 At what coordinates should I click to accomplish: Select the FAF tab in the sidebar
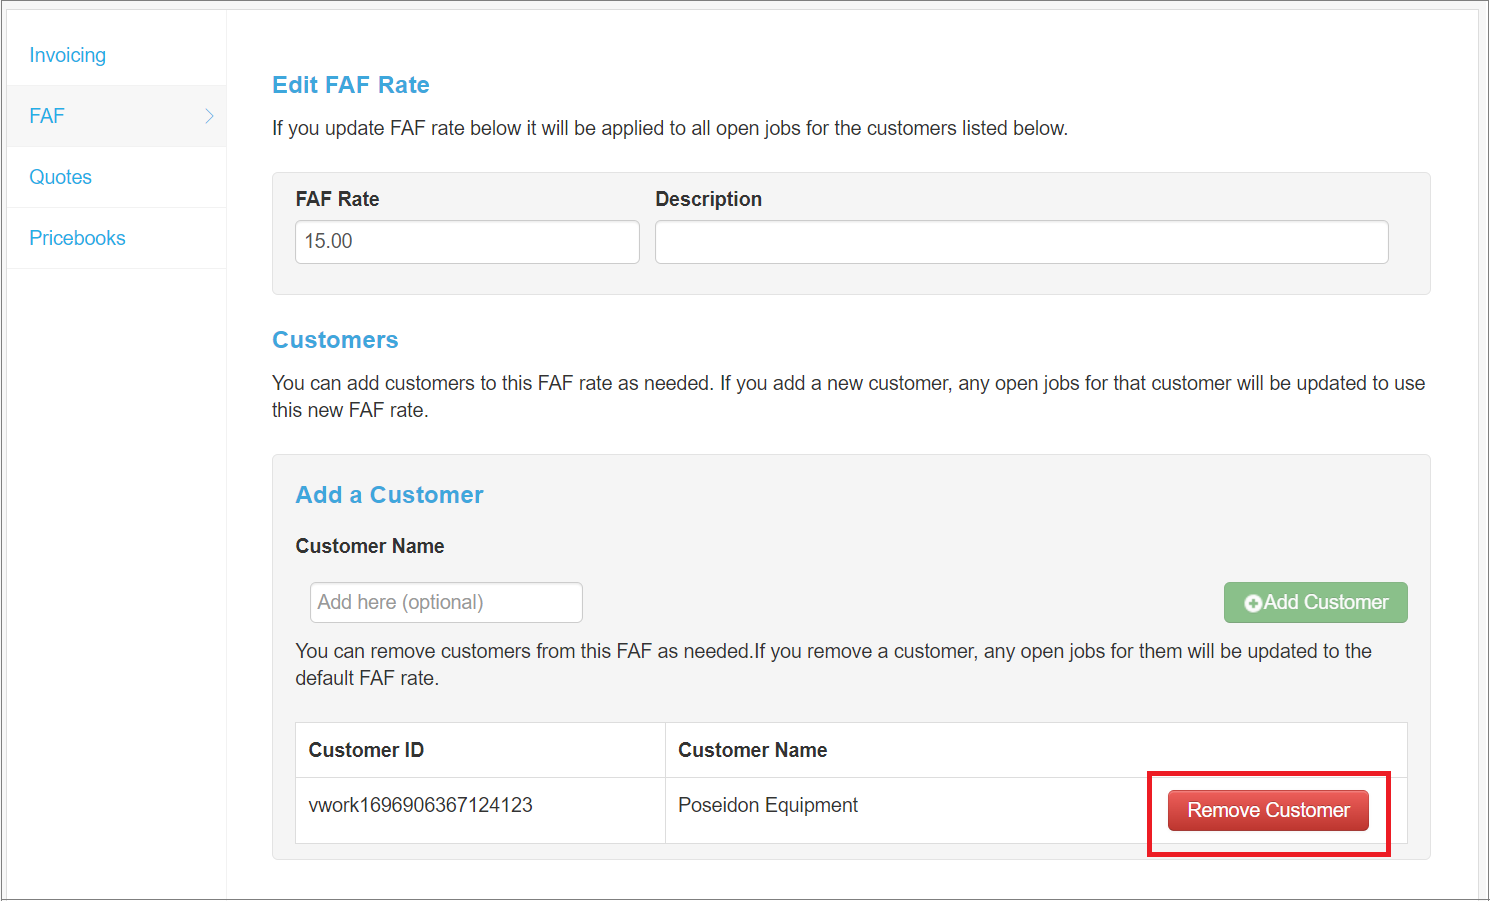pyautogui.click(x=47, y=116)
